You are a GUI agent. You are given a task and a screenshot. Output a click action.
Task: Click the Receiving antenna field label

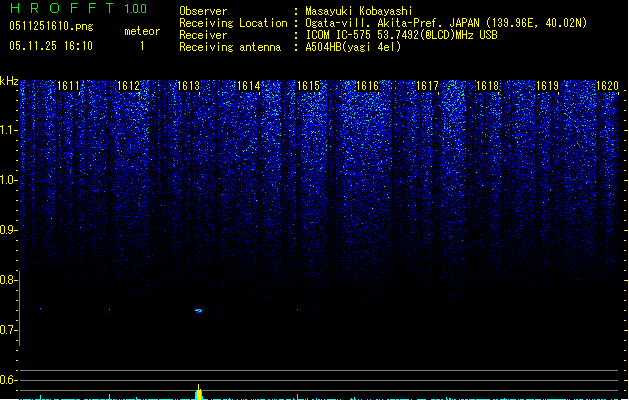click(230, 47)
